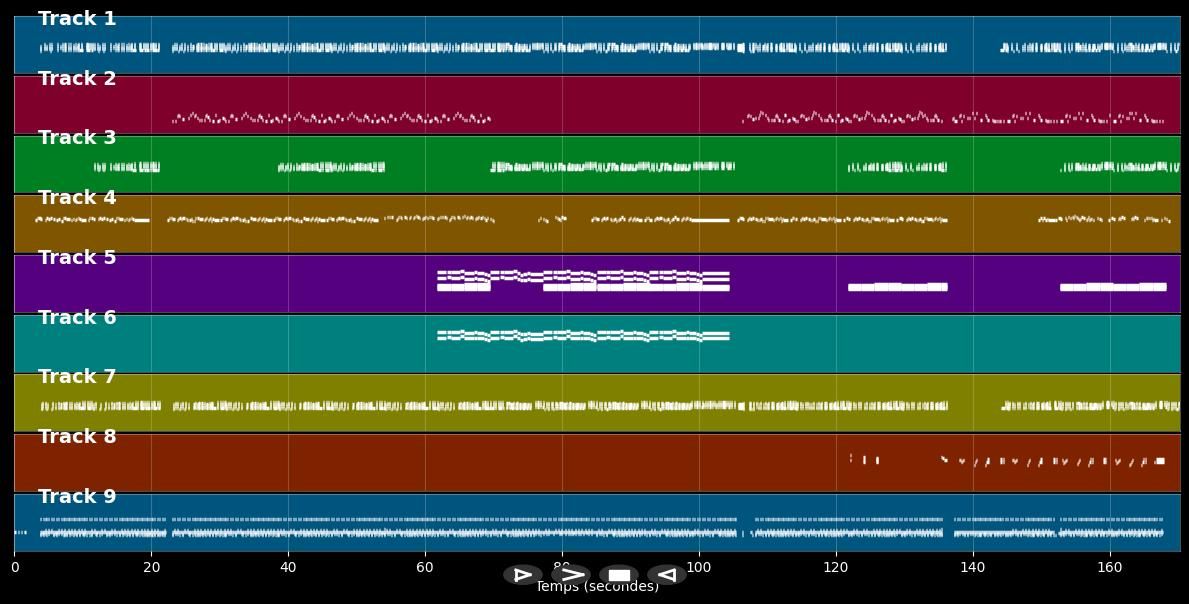Click the Track 6 label

77,318
